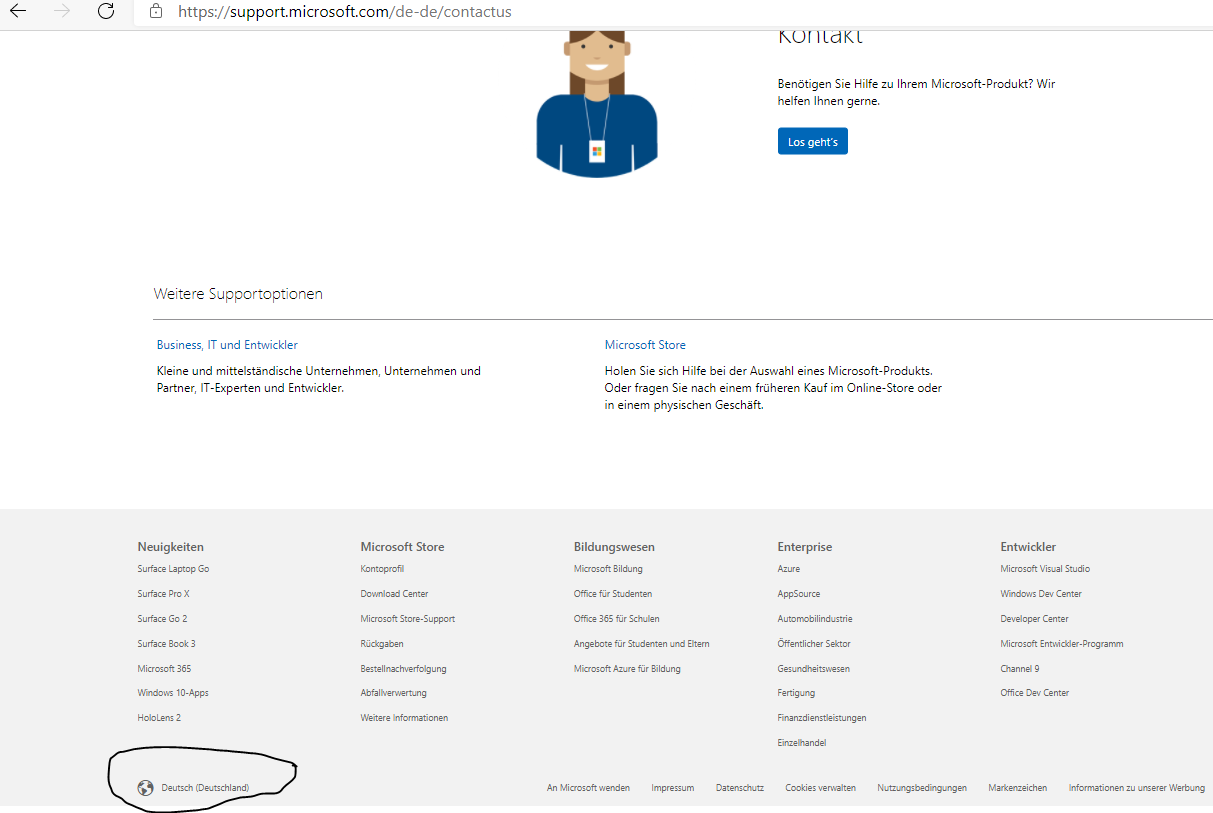
Task: Open Markenzeichen link
Action: pyautogui.click(x=1018, y=788)
